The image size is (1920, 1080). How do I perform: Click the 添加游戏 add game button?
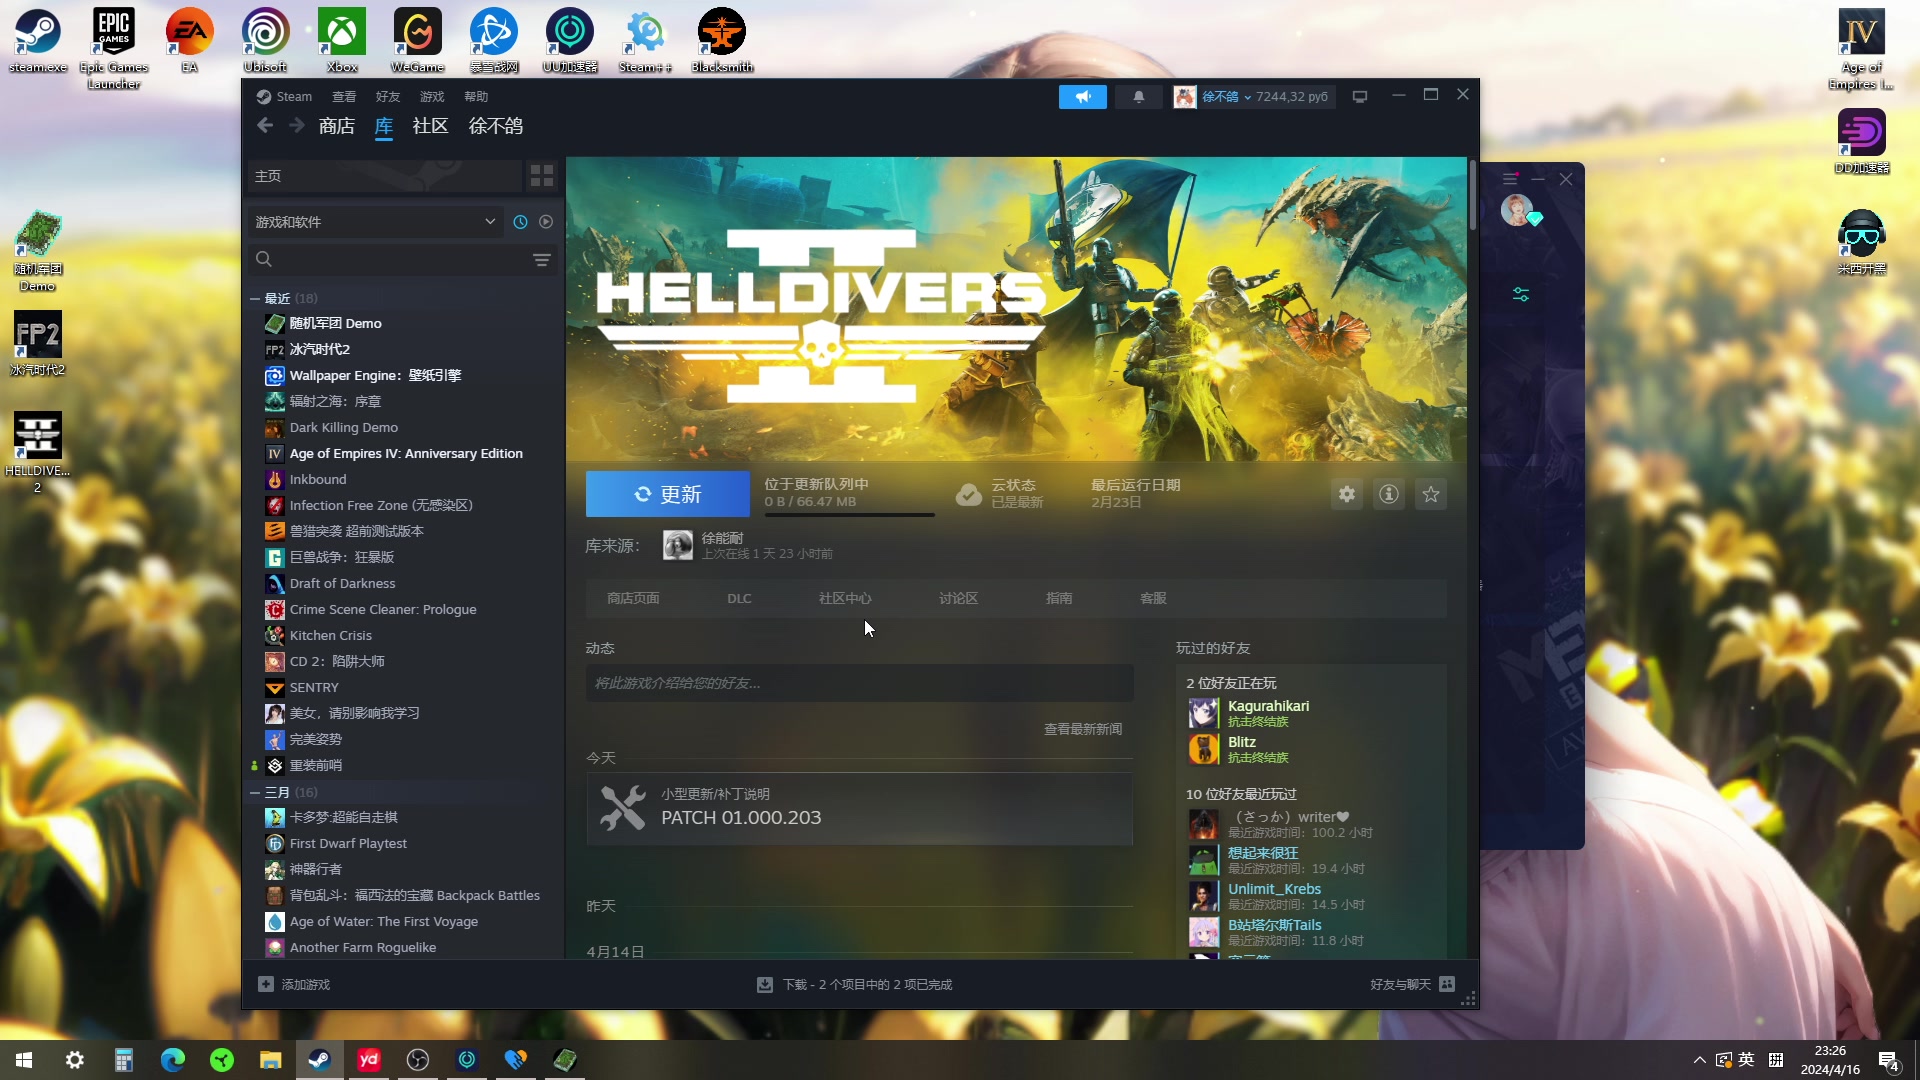point(294,985)
